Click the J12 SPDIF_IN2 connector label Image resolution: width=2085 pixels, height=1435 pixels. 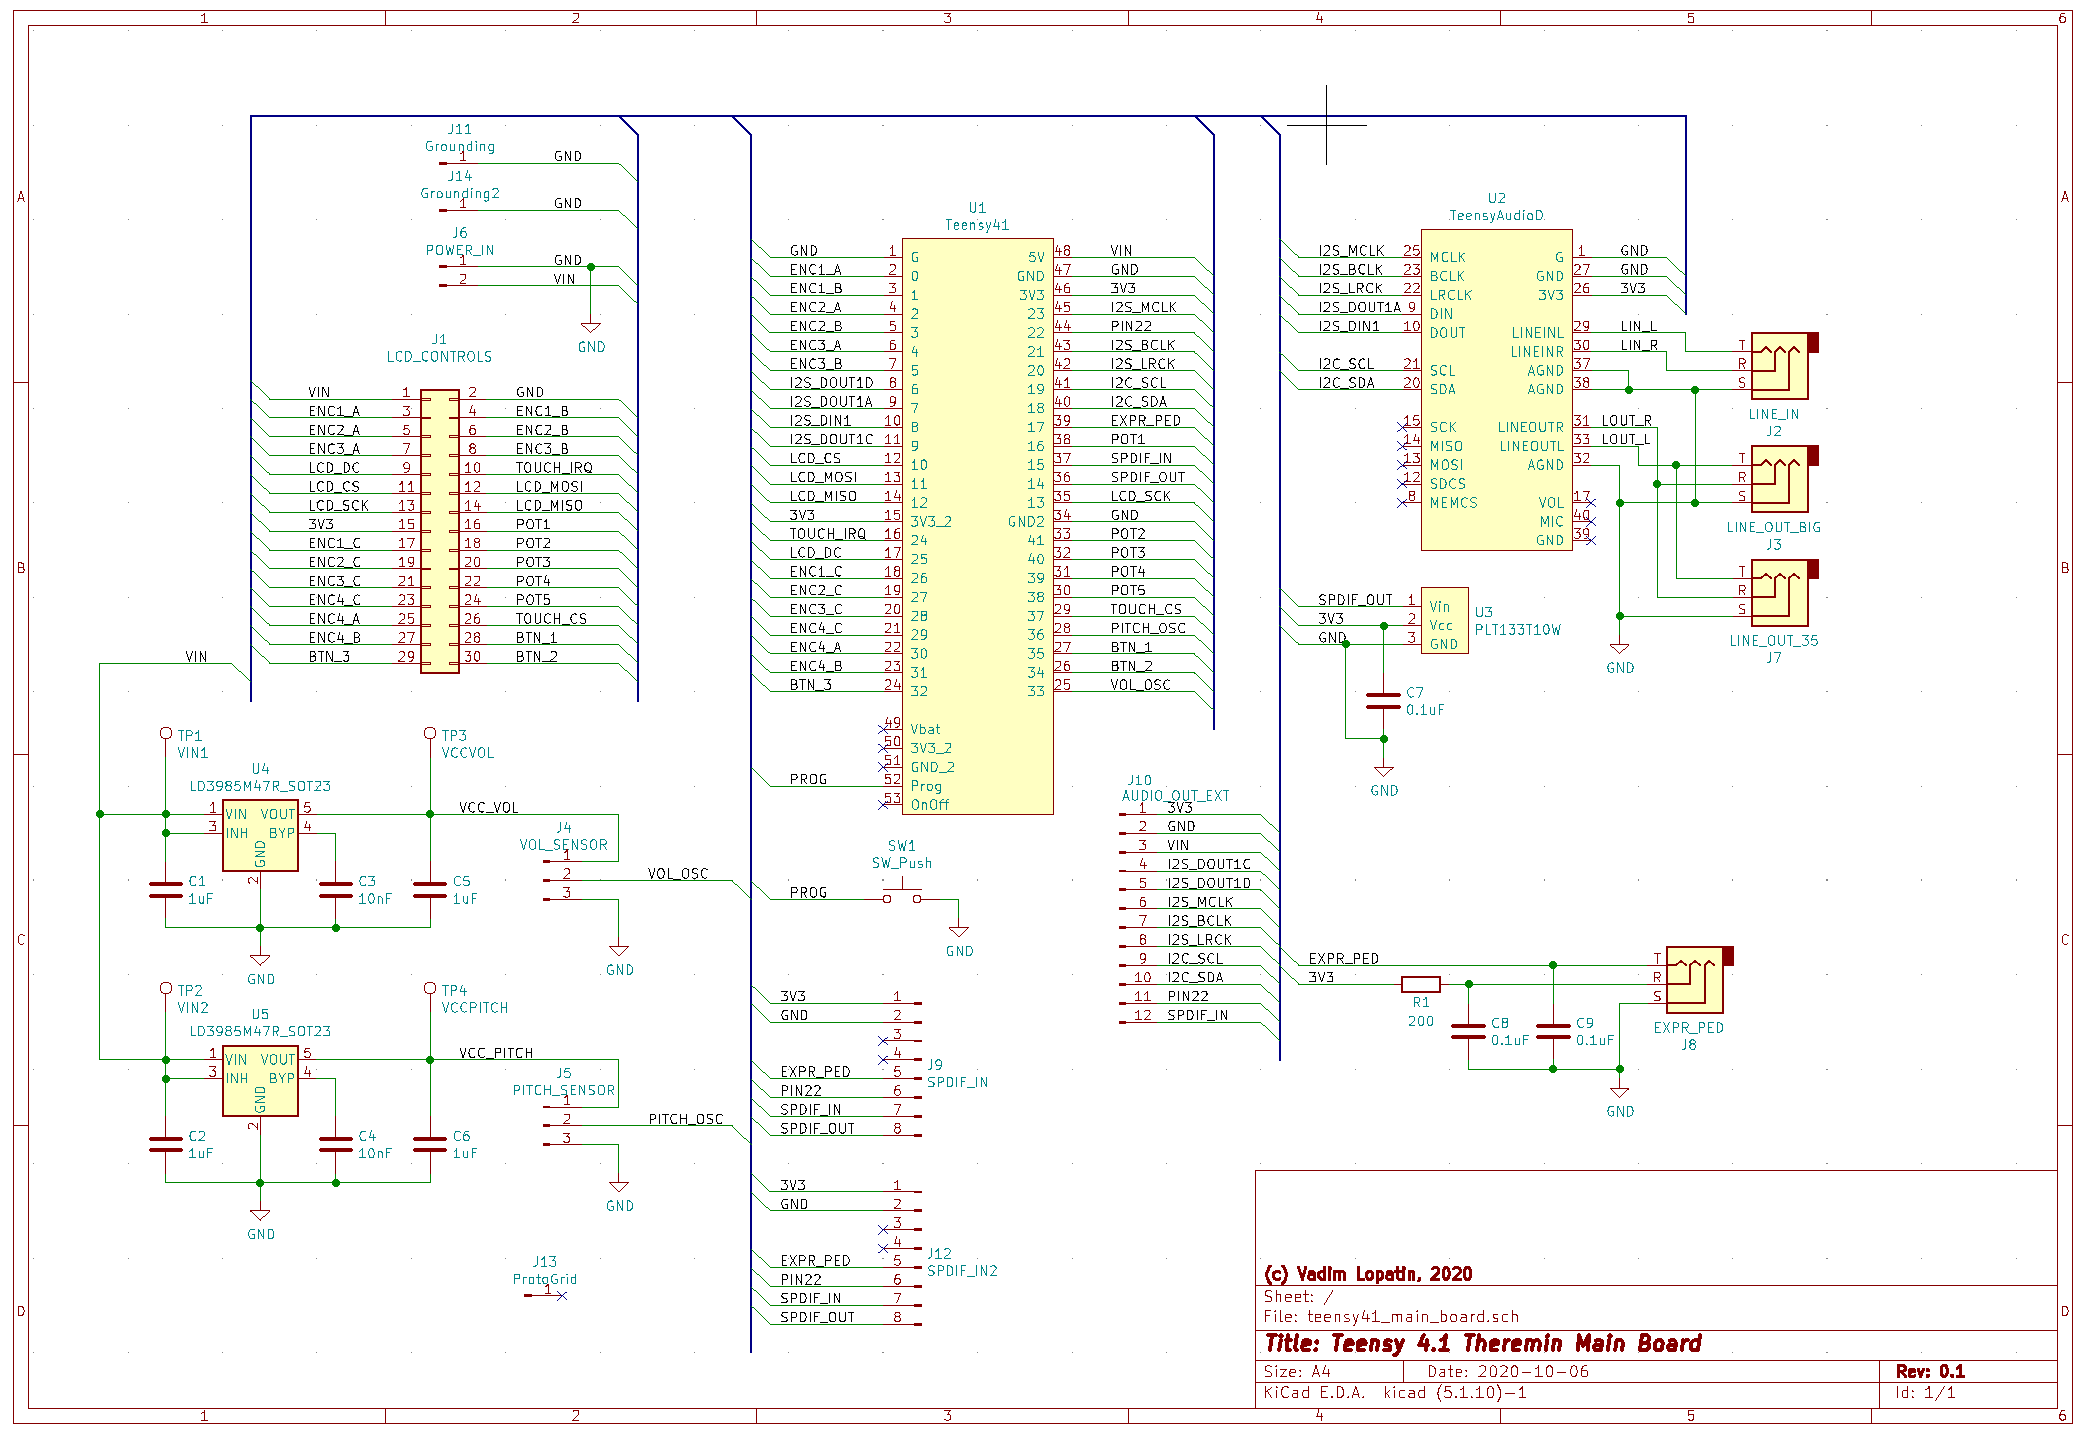click(962, 1262)
